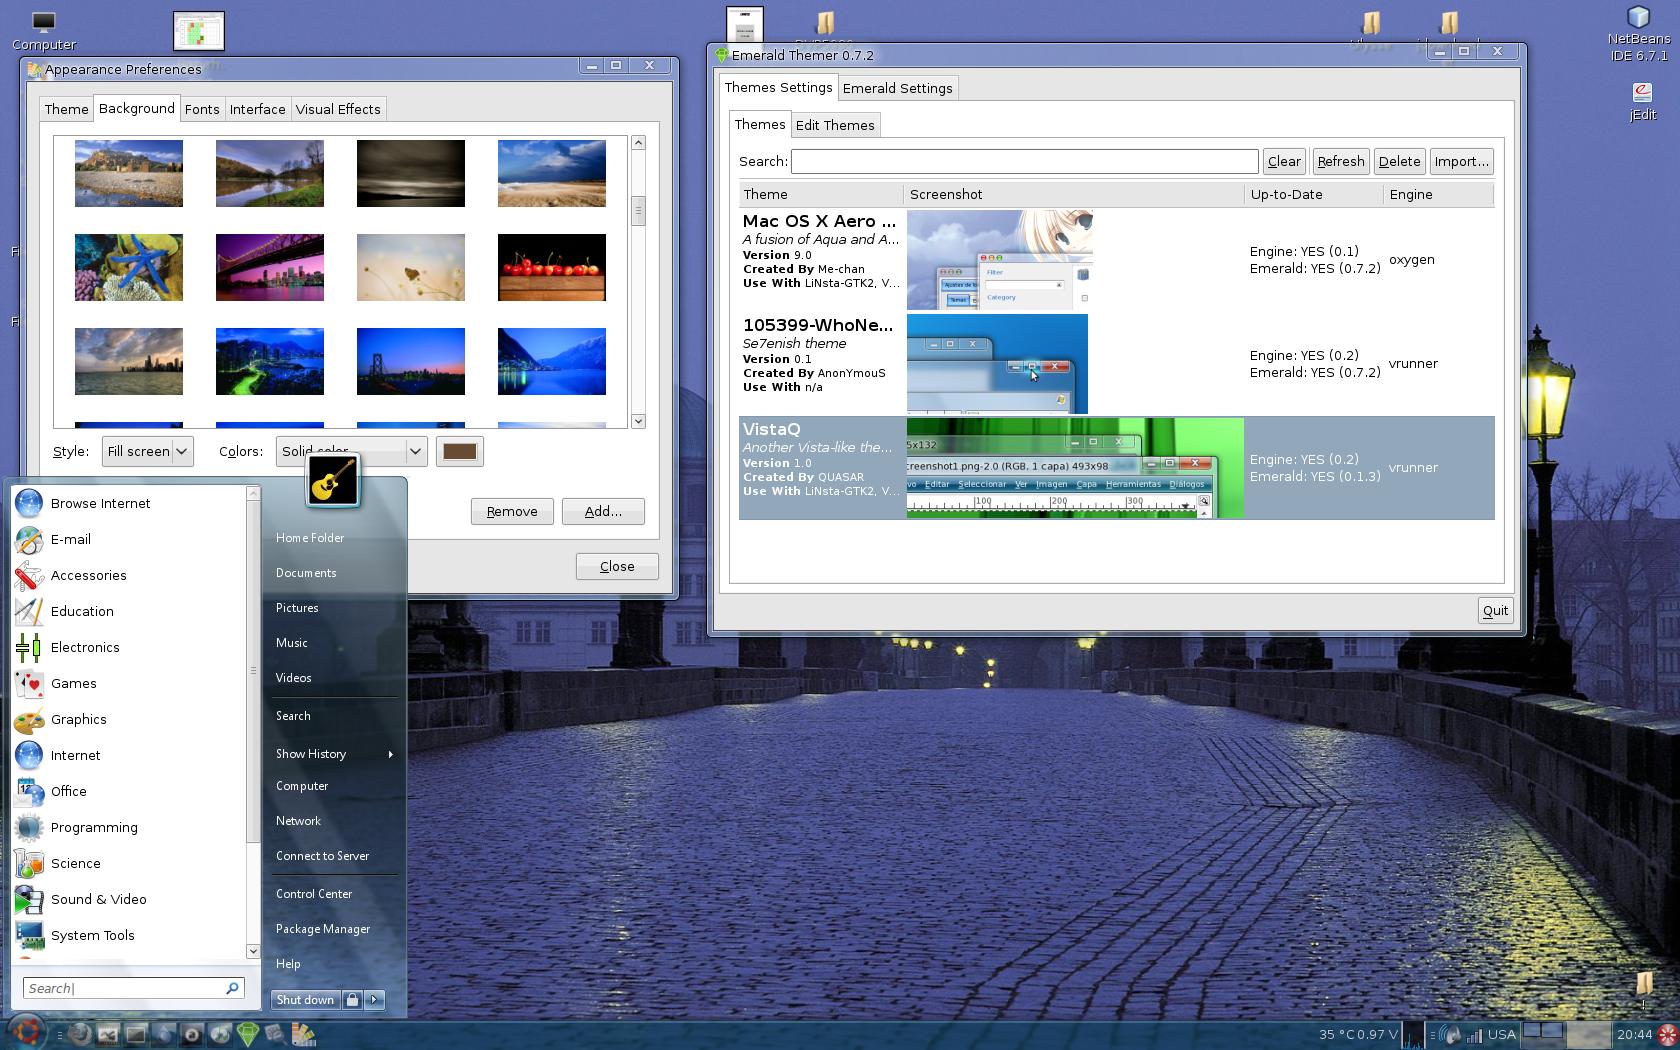Click the volume speaker tray icon
This screenshot has height=1050, width=1680.
point(1451,1035)
